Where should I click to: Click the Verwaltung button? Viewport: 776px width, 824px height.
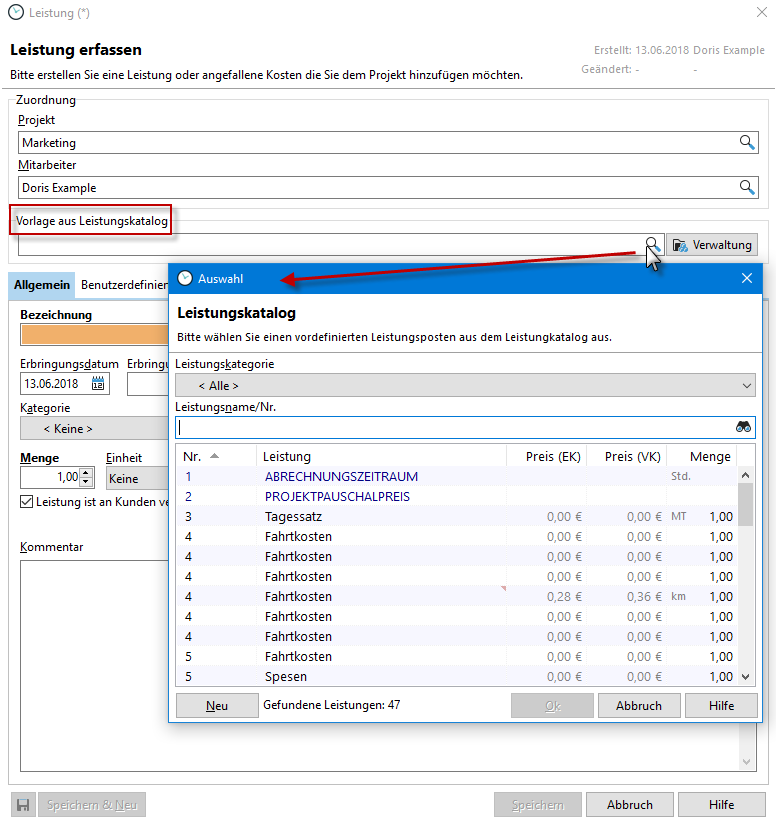click(711, 245)
